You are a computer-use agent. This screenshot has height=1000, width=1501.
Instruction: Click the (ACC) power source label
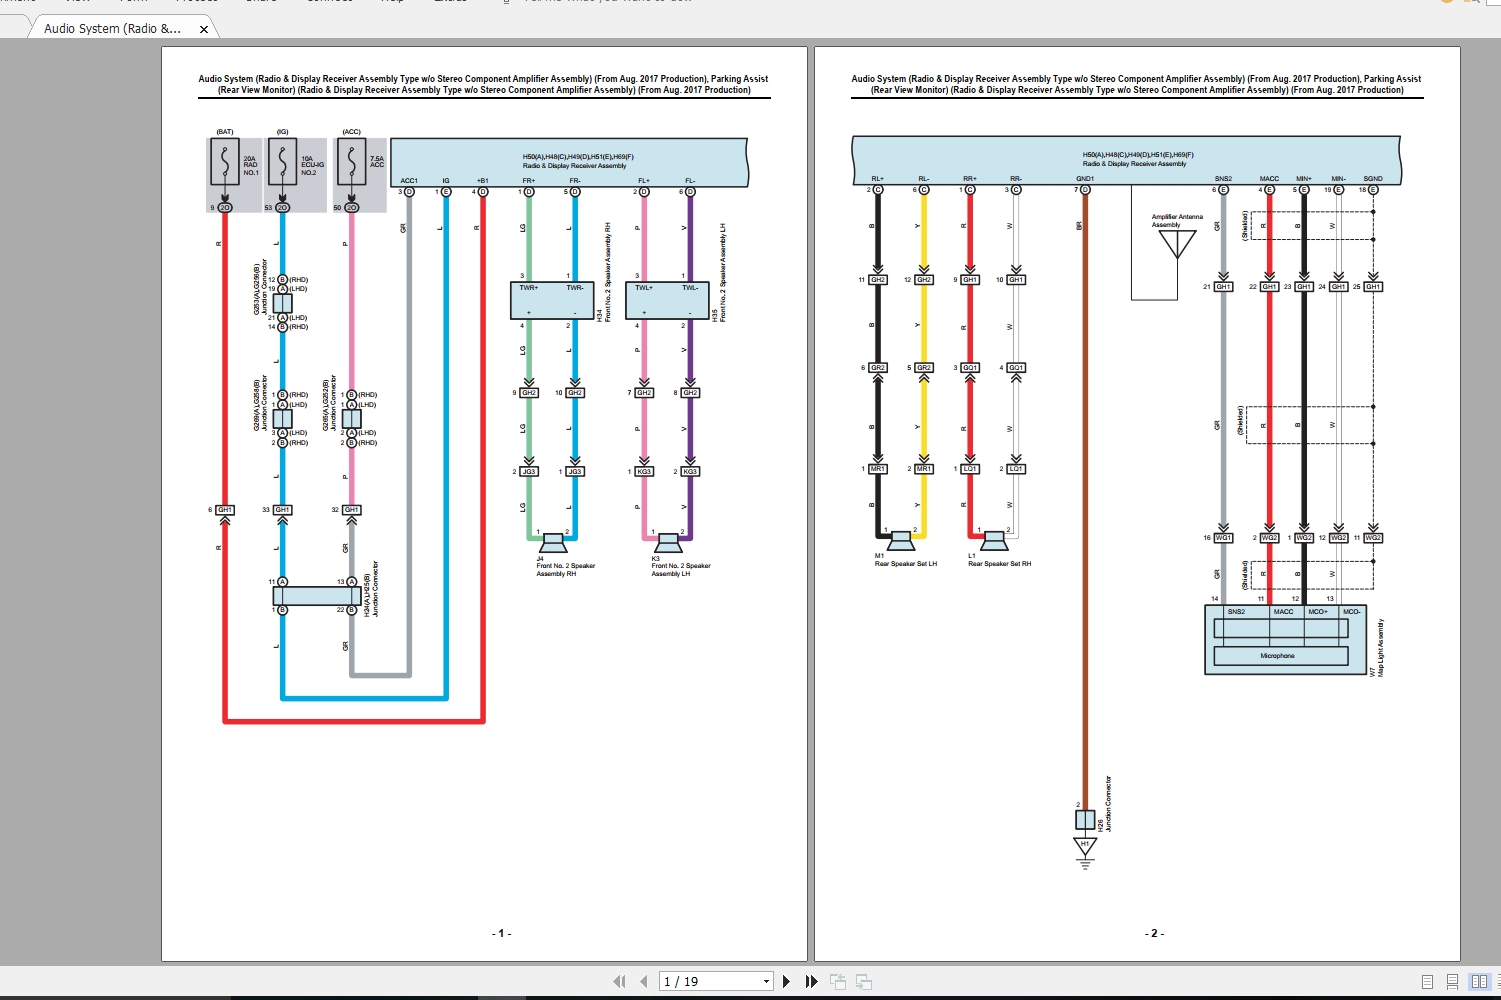pos(351,132)
